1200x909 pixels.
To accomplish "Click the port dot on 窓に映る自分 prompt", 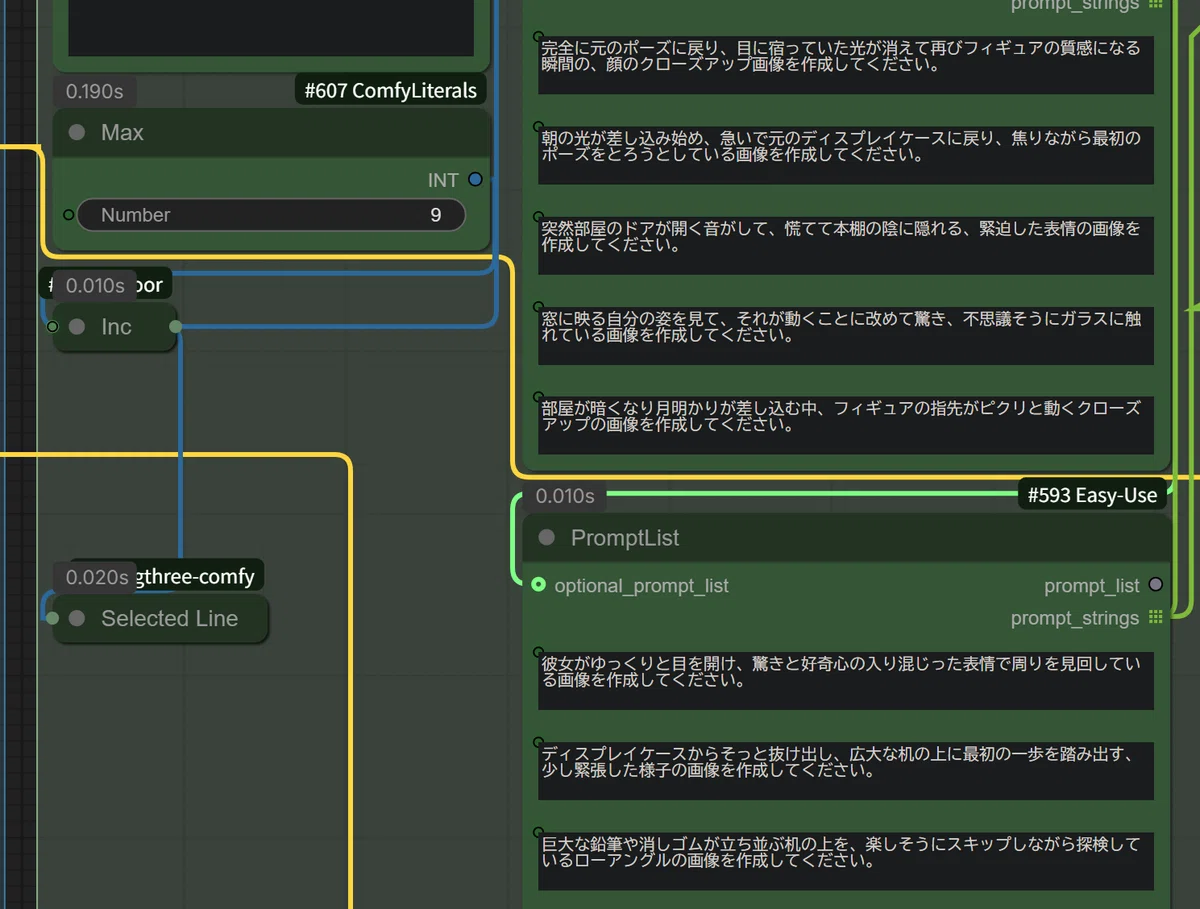I will tap(539, 307).
